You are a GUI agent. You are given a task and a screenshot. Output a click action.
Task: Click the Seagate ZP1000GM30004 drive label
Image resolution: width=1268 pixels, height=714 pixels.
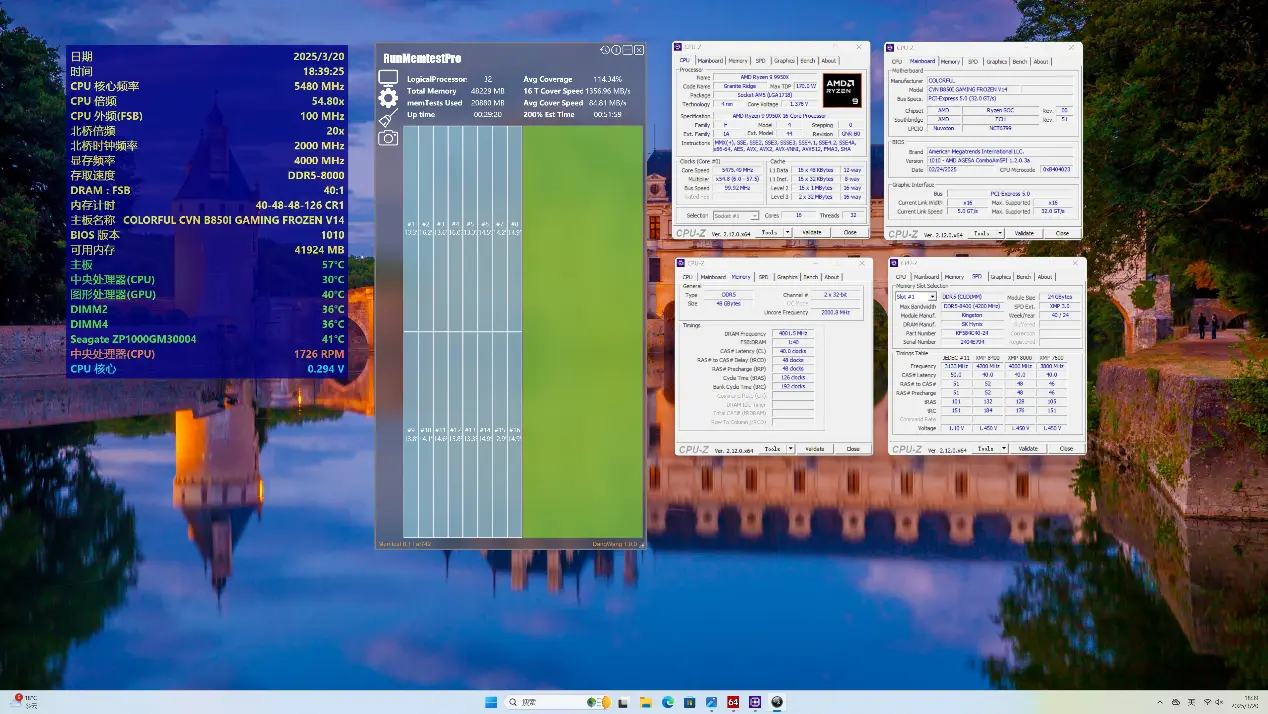[x=133, y=339]
